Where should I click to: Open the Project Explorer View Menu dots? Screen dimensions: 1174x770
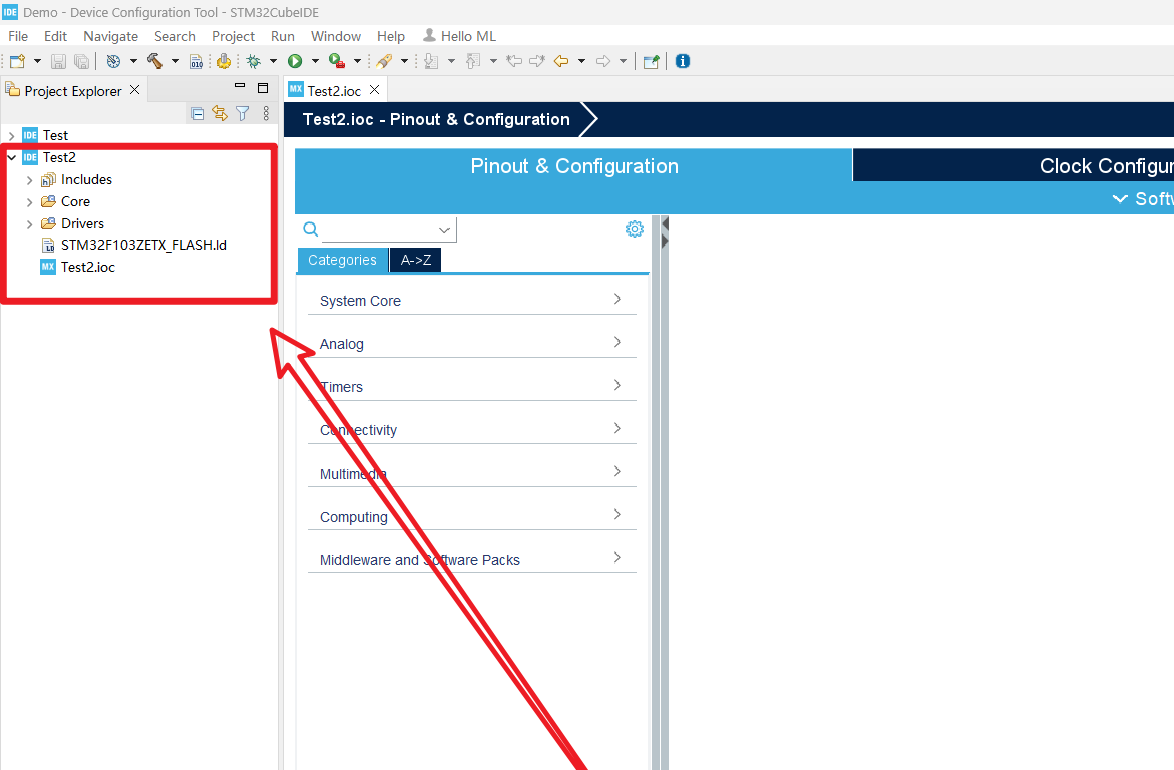[266, 113]
